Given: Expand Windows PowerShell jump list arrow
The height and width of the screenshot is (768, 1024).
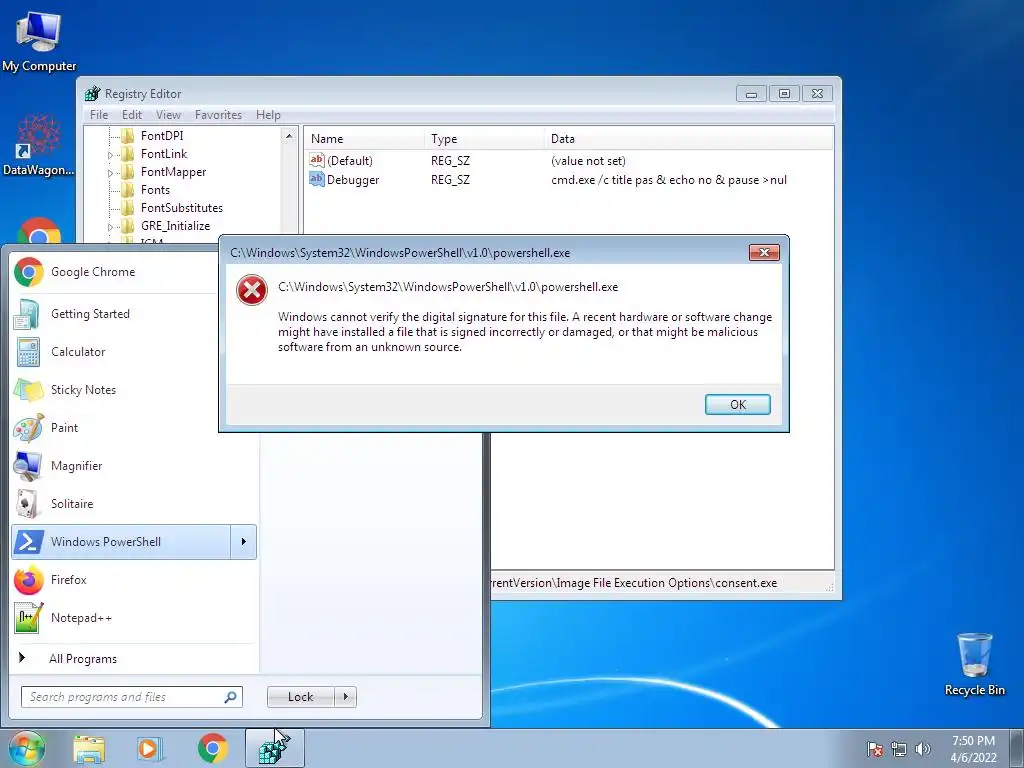Looking at the screenshot, I should [244, 541].
